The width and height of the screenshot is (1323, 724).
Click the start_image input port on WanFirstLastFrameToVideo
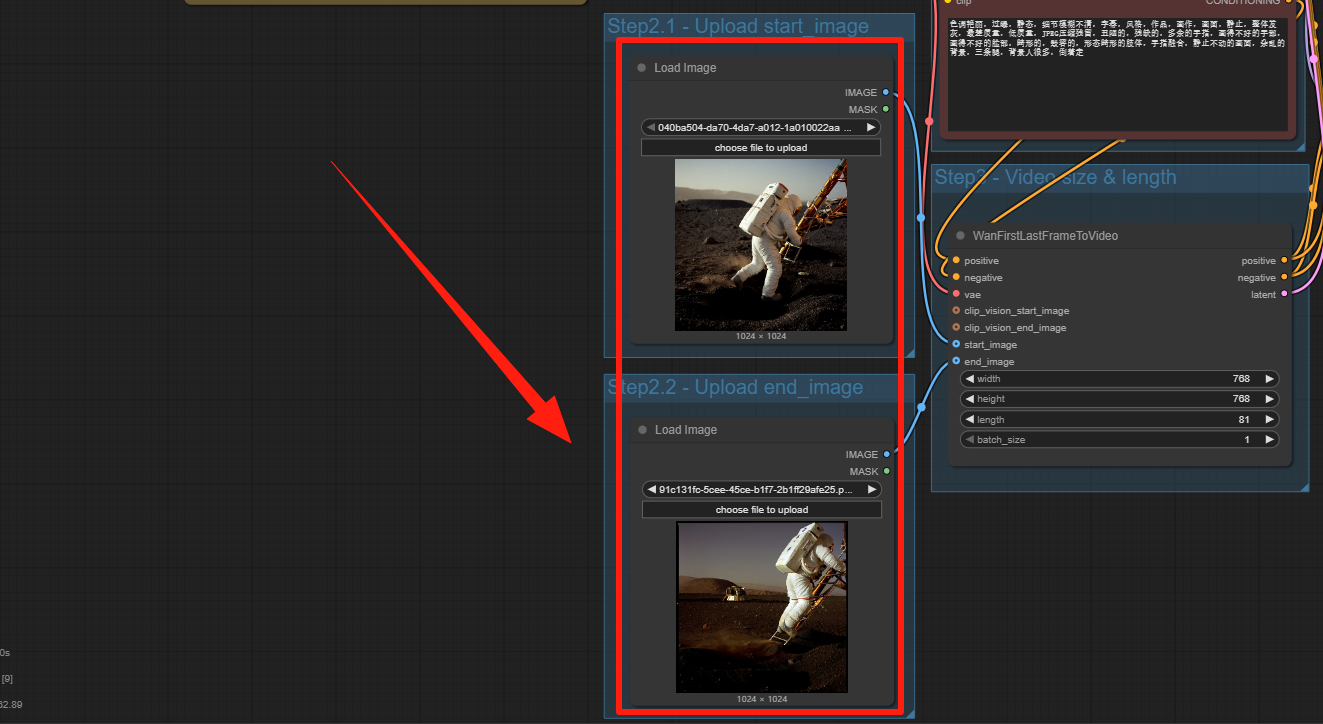pos(956,344)
